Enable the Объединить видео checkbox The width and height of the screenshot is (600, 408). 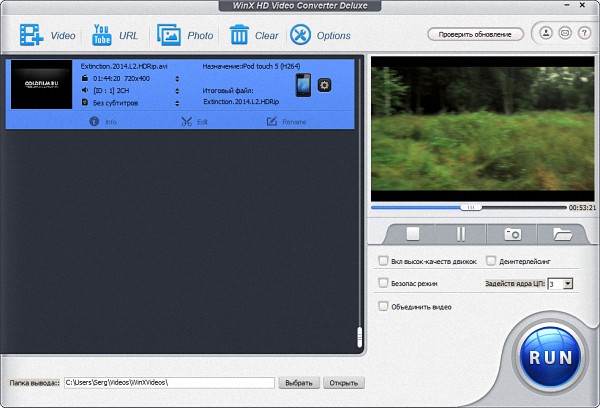[x=384, y=306]
